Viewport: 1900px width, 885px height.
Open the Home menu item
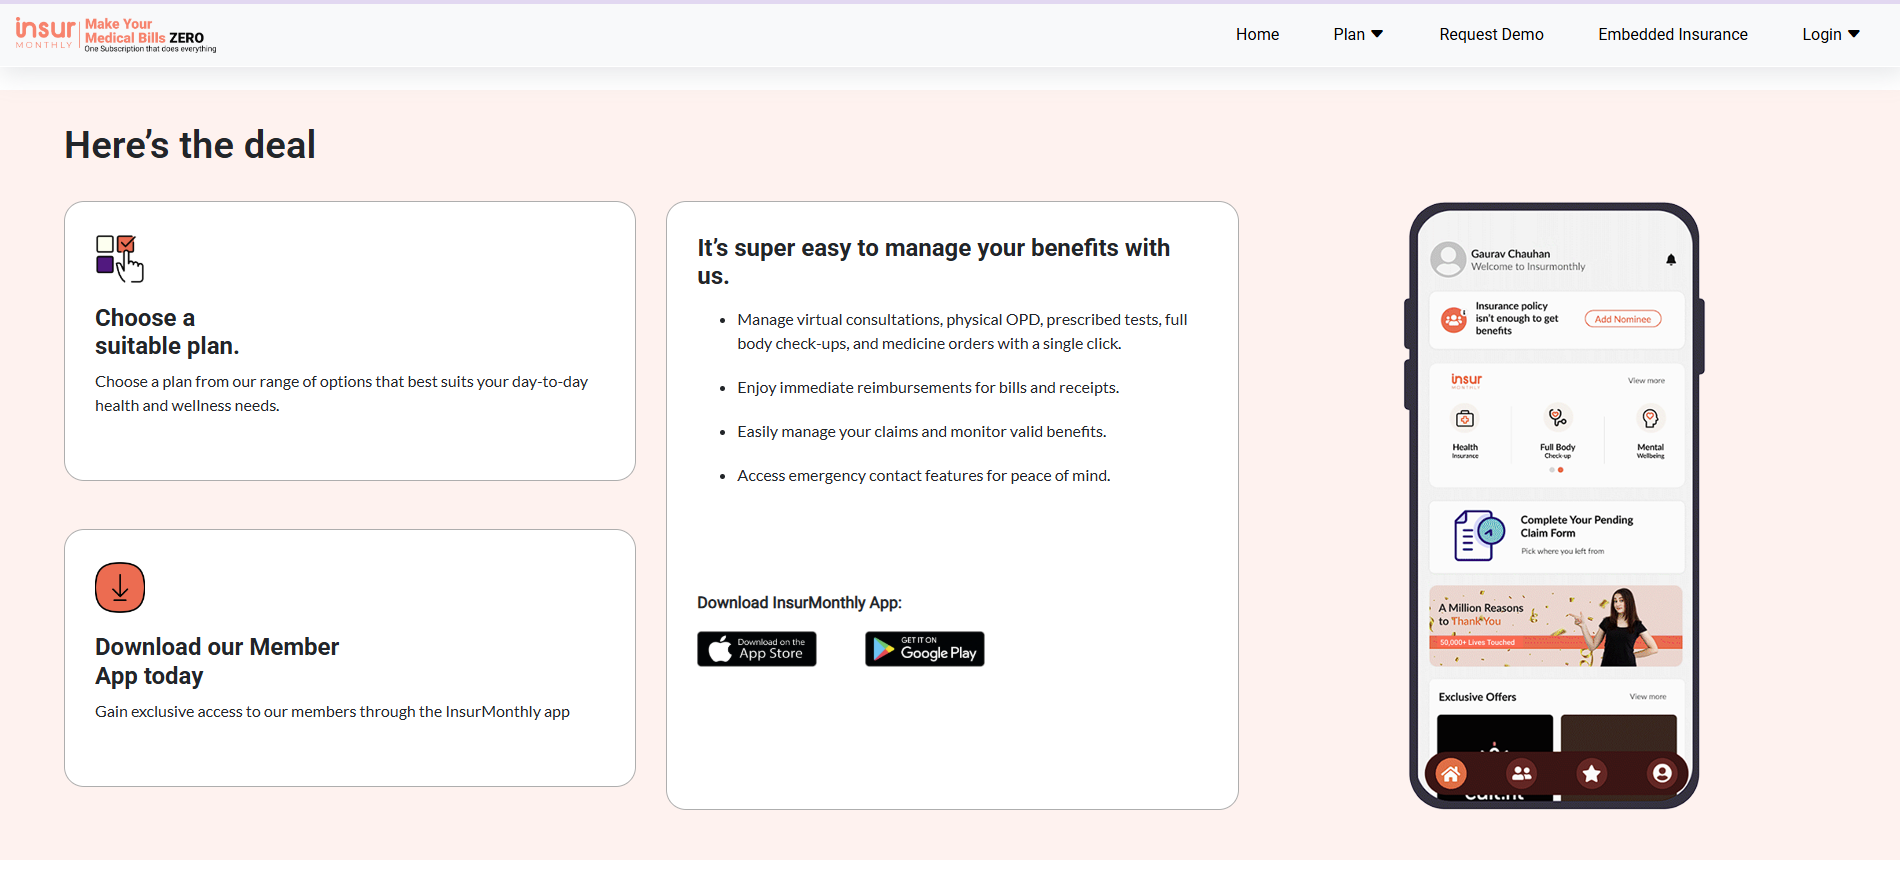point(1257,34)
